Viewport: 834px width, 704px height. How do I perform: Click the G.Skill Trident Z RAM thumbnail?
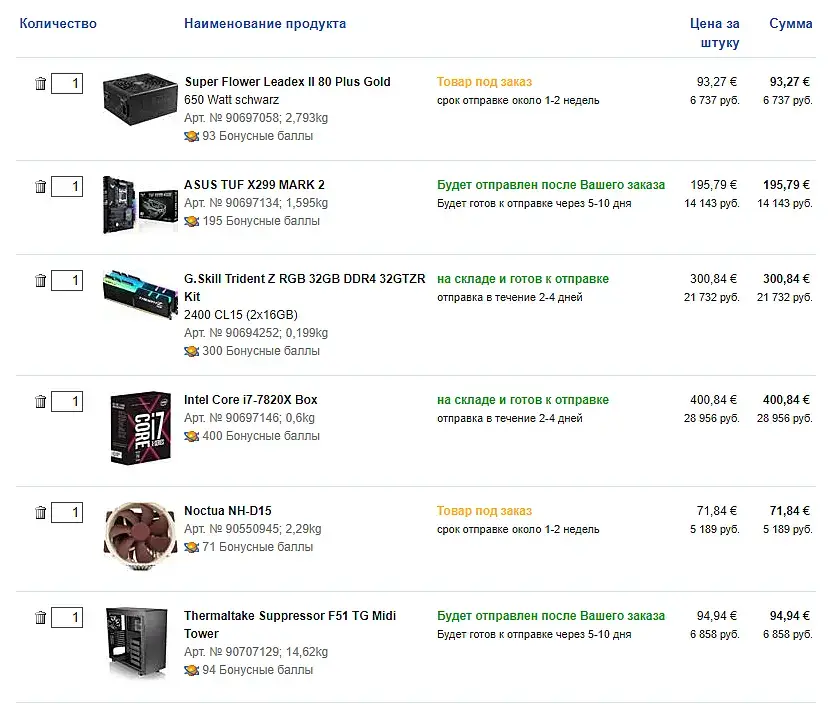(x=139, y=289)
